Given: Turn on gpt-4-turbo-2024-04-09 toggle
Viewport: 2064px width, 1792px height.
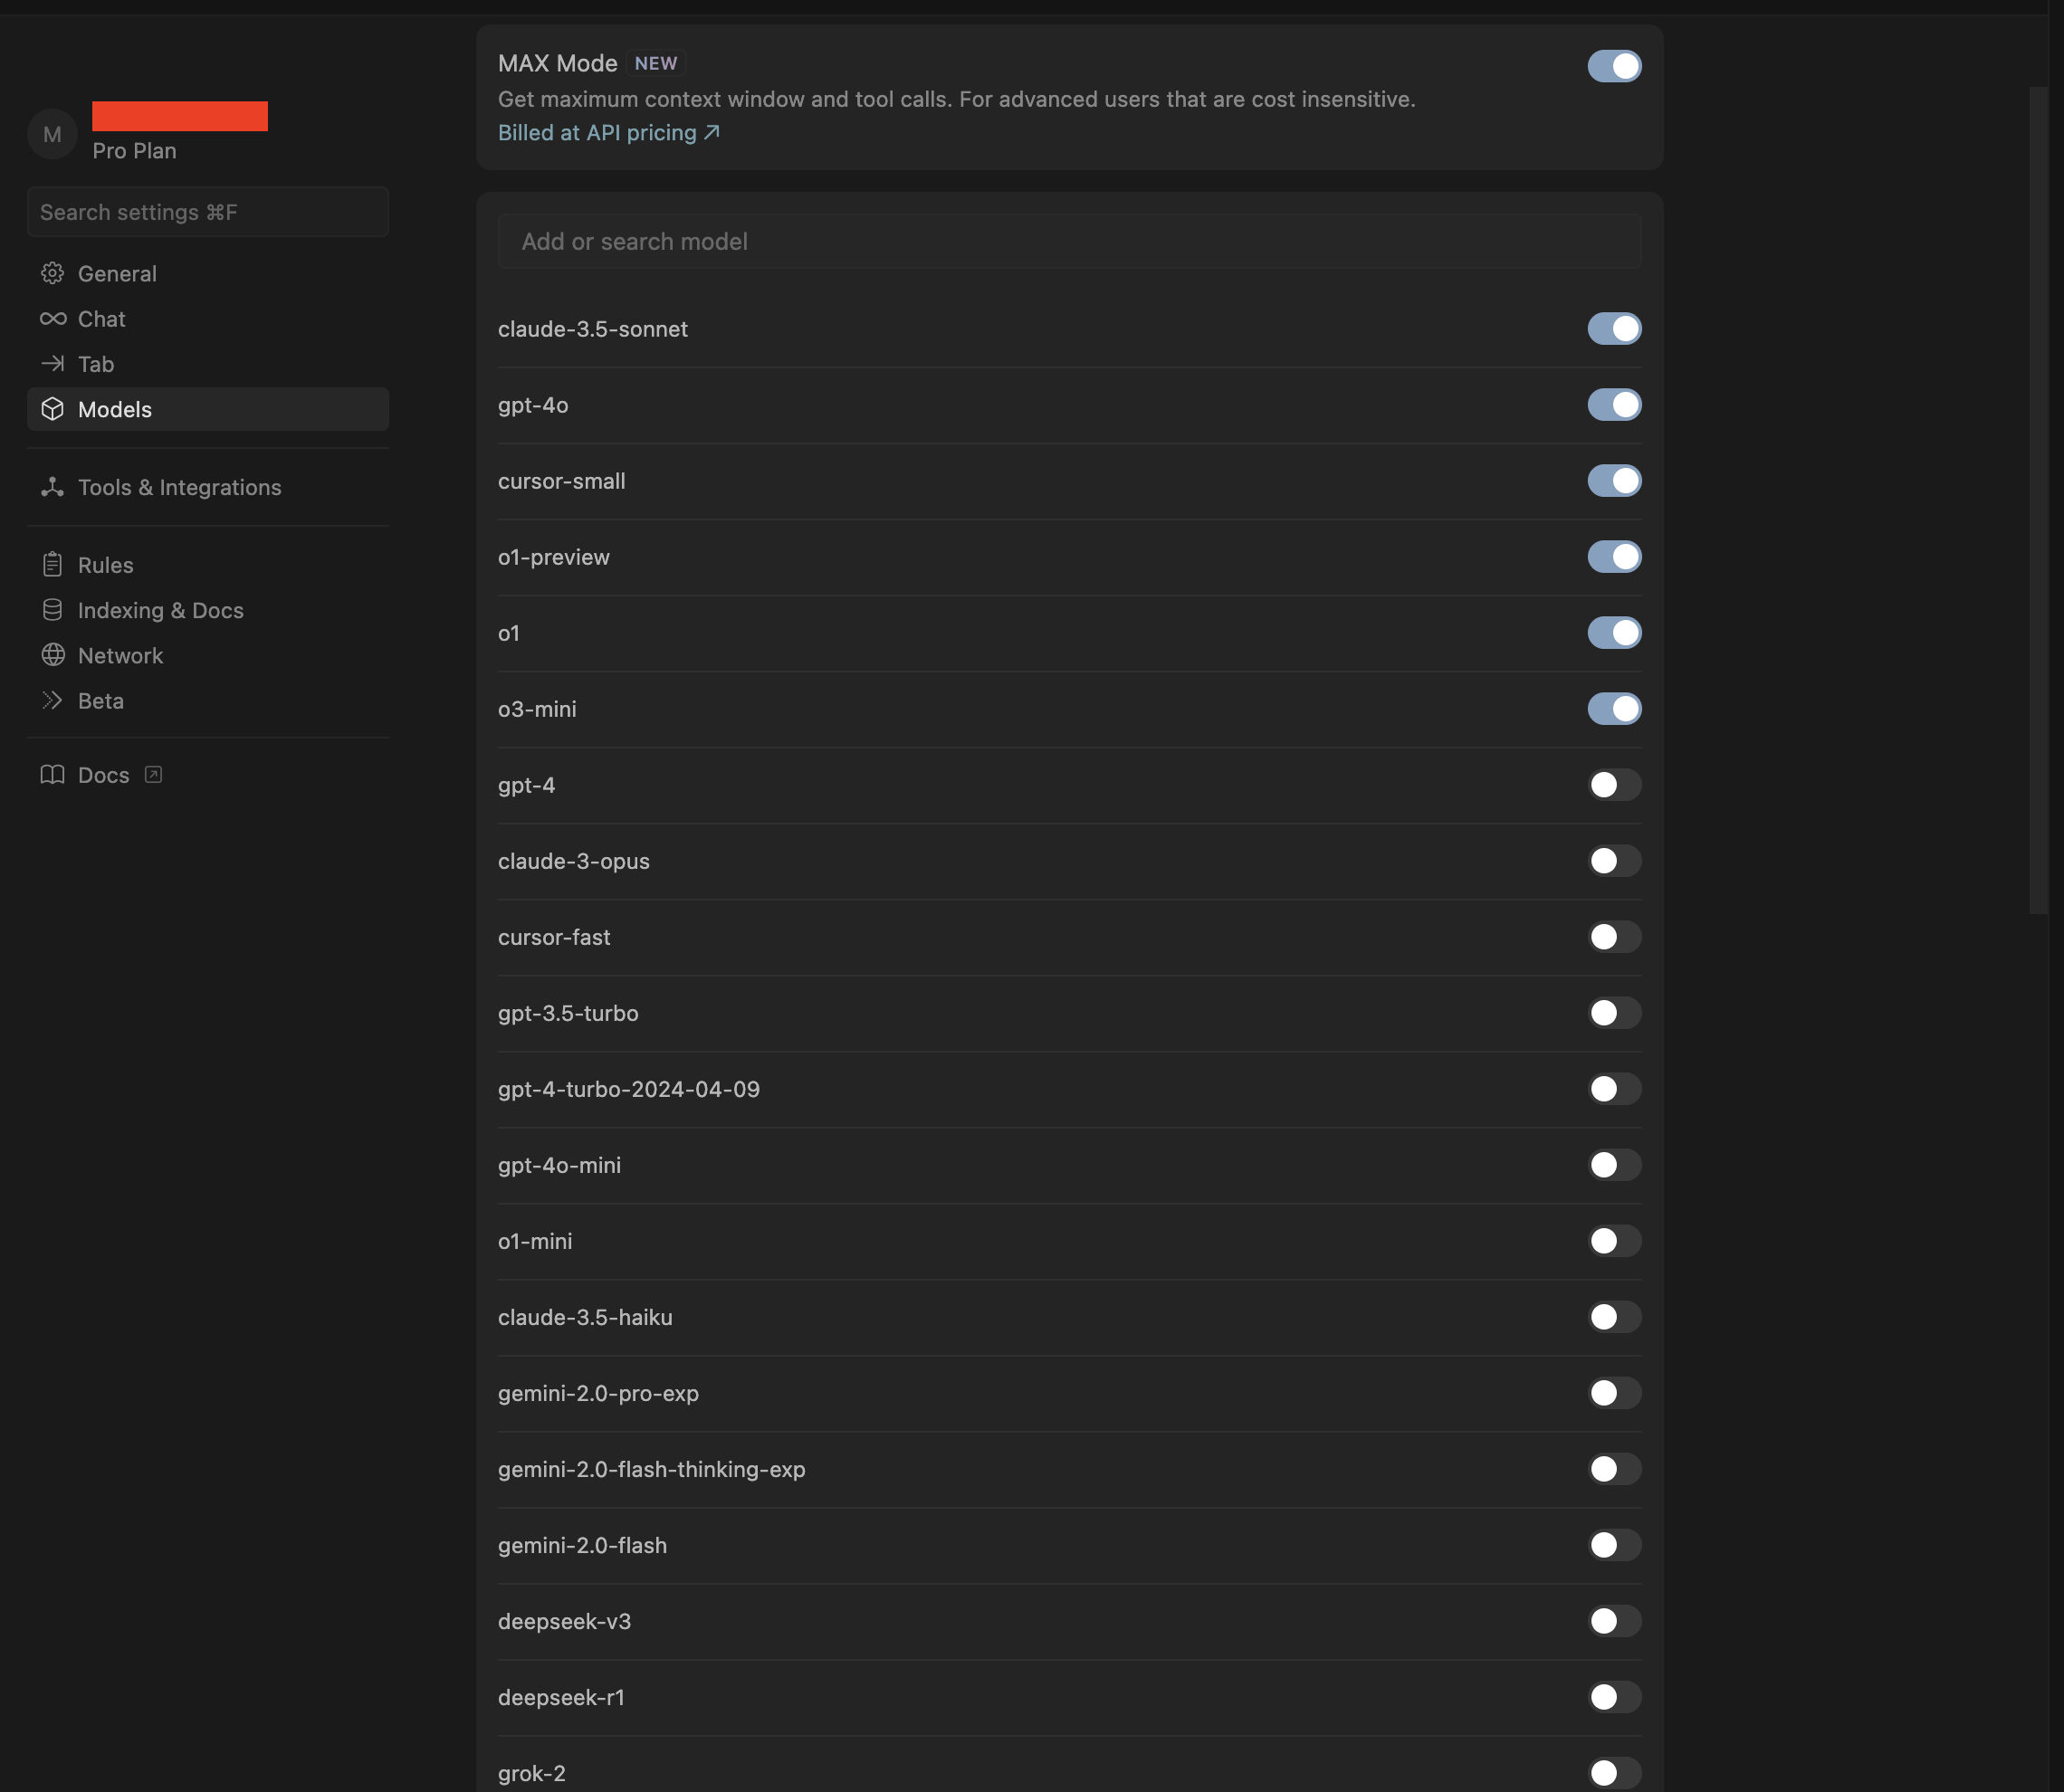Looking at the screenshot, I should (1614, 1088).
